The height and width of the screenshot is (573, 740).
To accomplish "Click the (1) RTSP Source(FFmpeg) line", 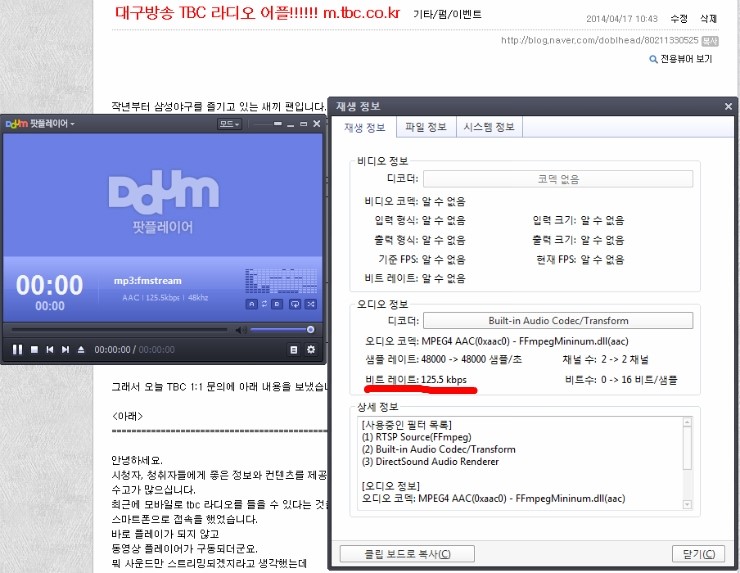I will point(416,437).
